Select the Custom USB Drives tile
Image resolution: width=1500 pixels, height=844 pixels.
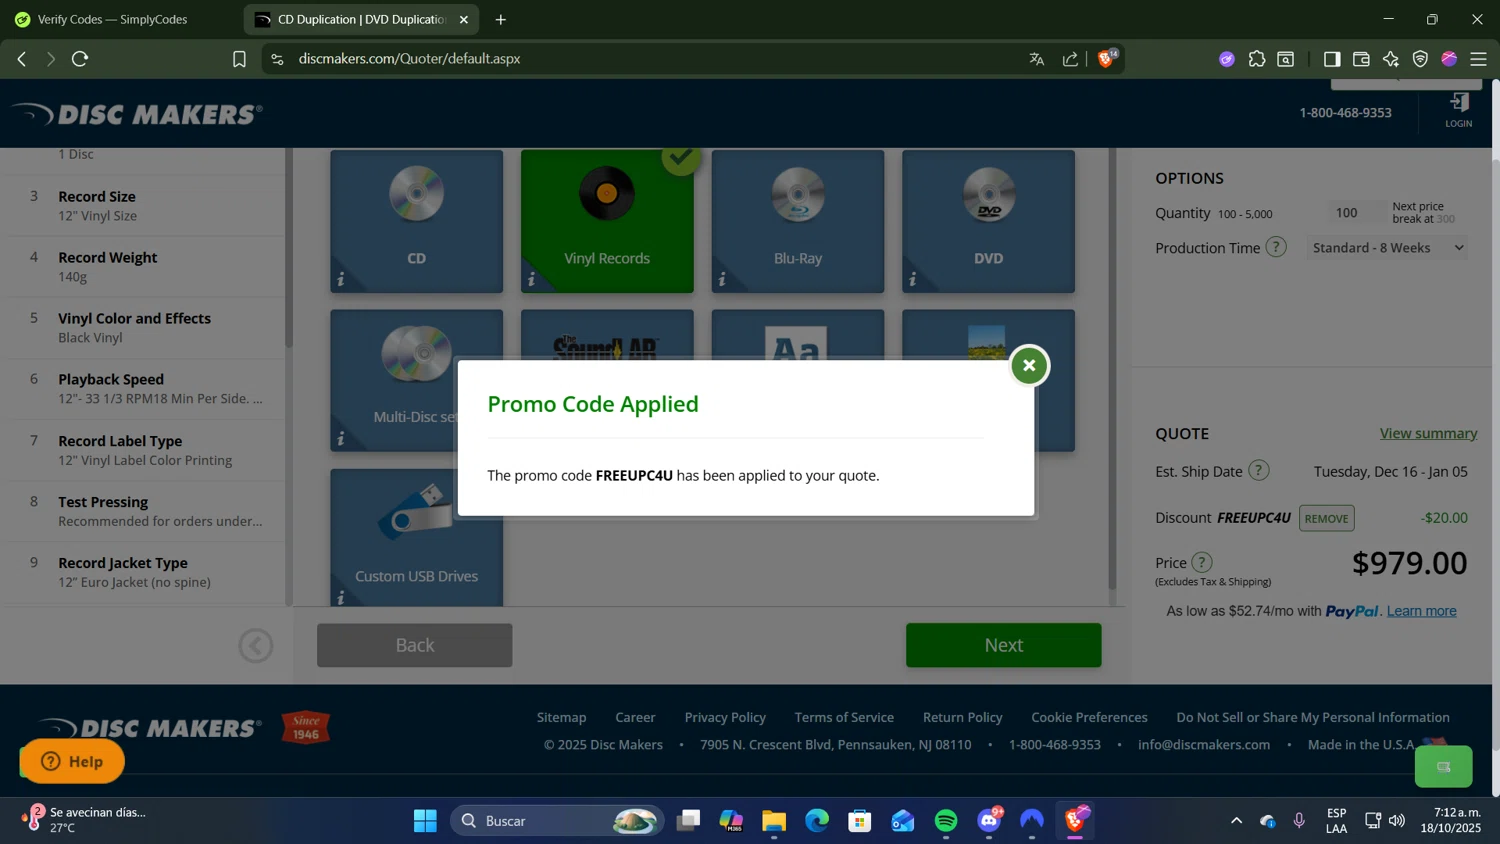coord(416,538)
